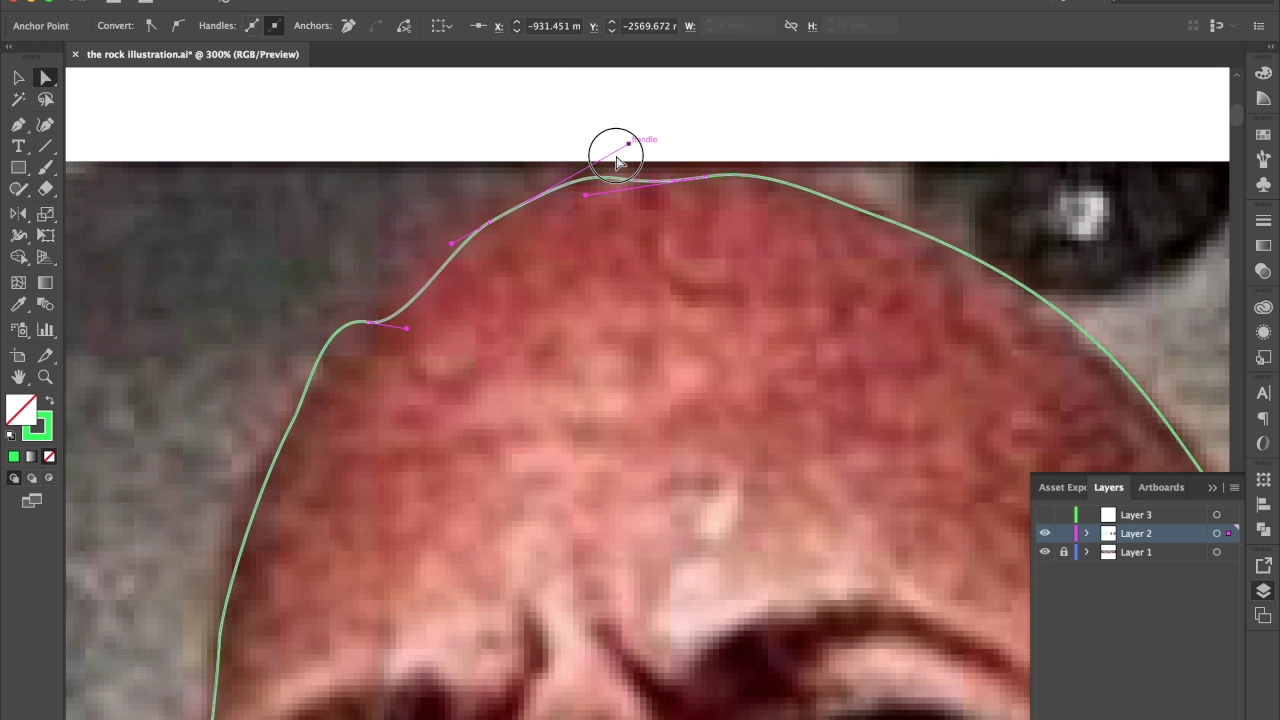This screenshot has width=1280, height=720.
Task: Close the rock illustration document tab
Action: coord(75,54)
